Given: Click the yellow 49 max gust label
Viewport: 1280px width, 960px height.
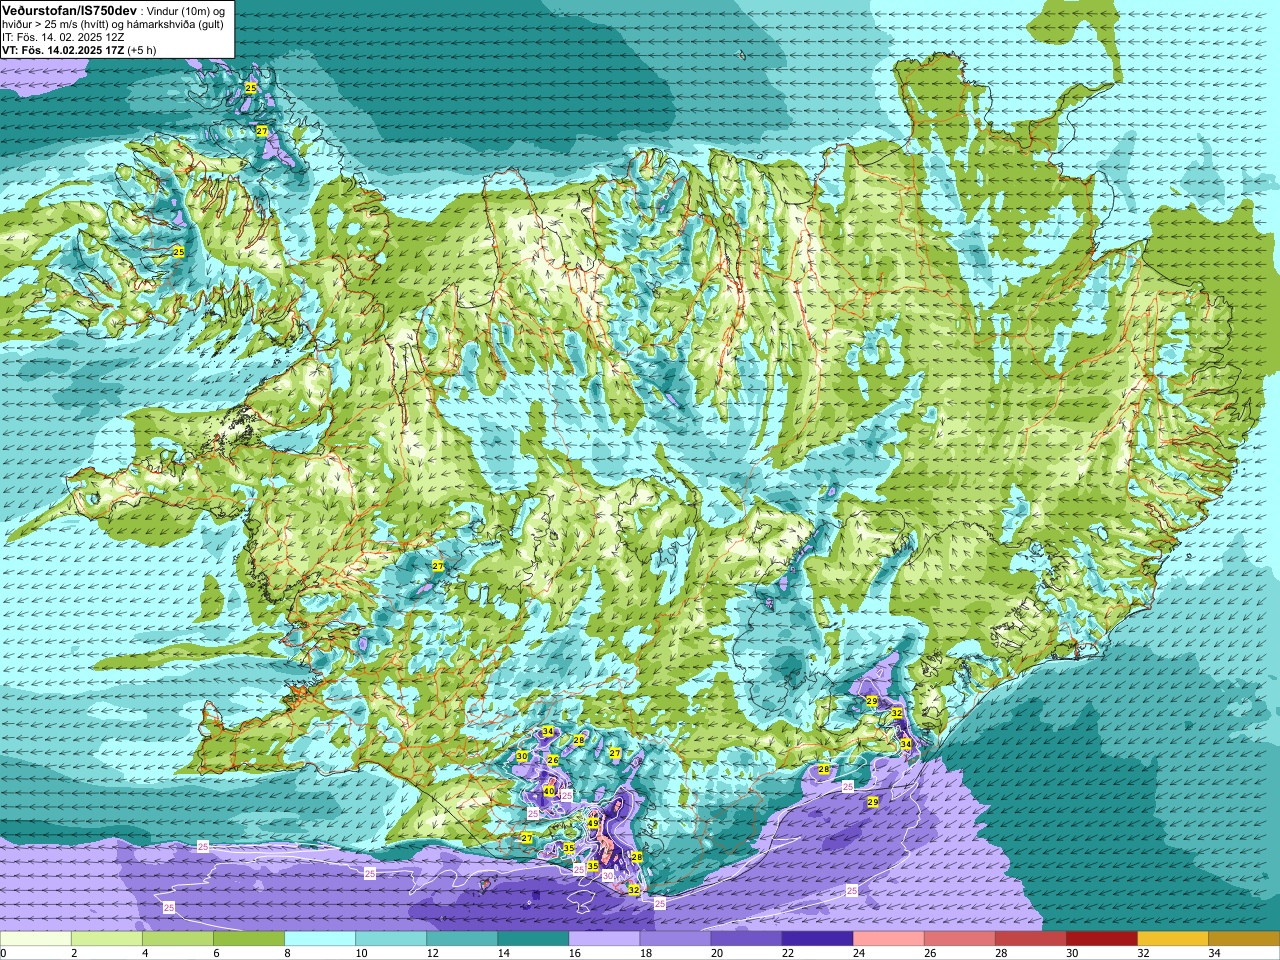Looking at the screenshot, I should (x=593, y=823).
